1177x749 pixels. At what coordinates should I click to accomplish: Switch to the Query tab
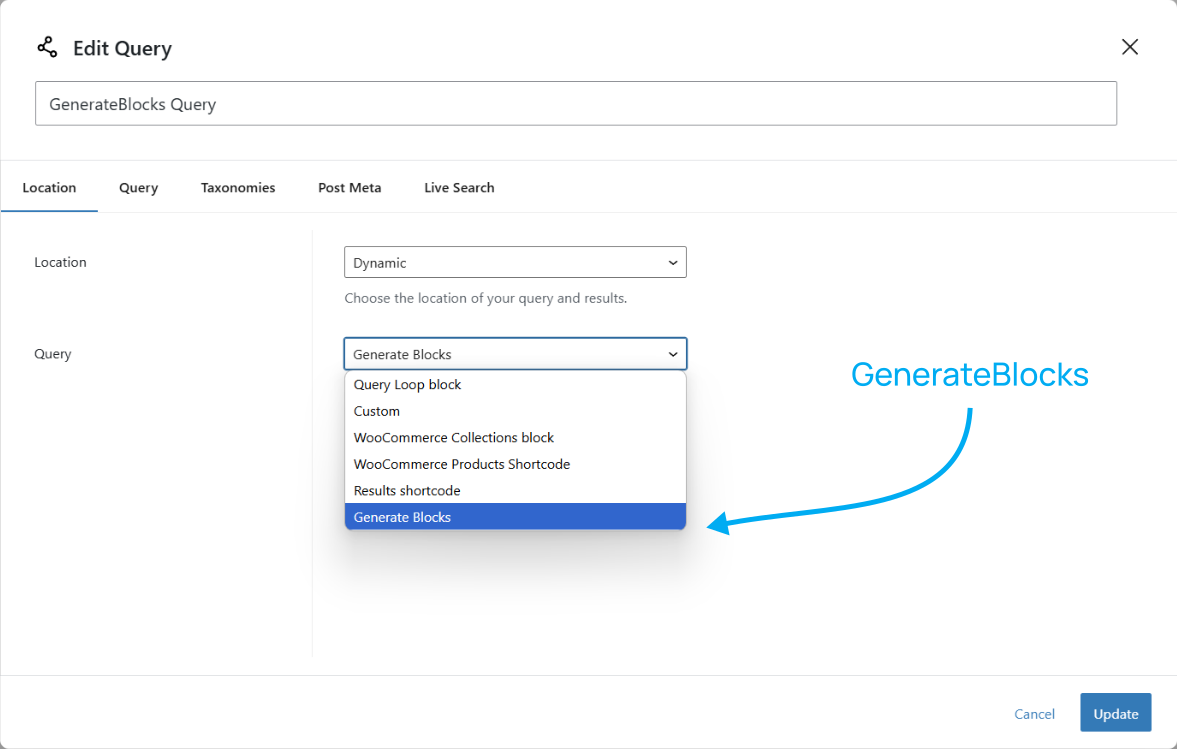pos(138,188)
